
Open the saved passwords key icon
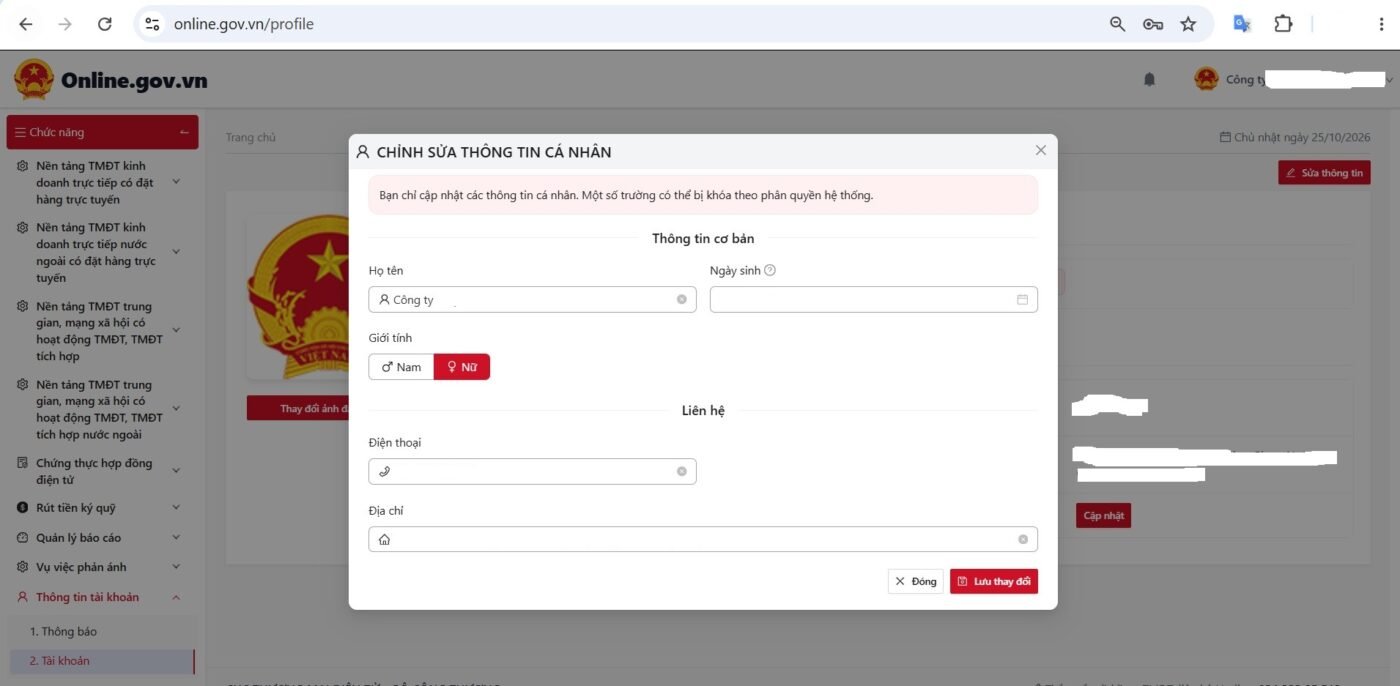point(1152,24)
